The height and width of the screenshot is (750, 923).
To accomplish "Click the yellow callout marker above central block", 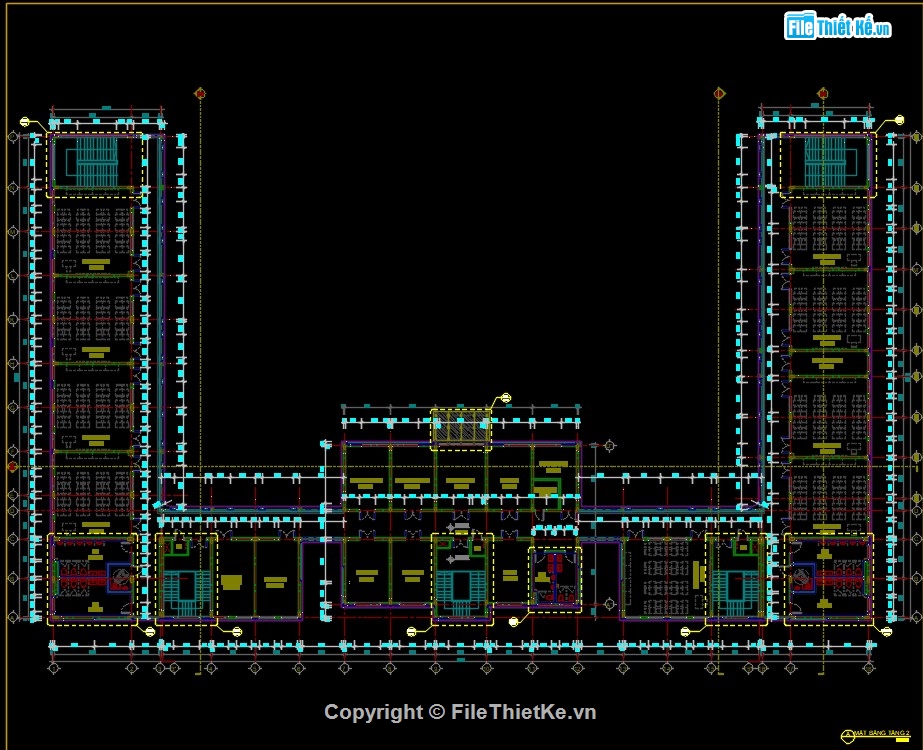I will pos(504,398).
